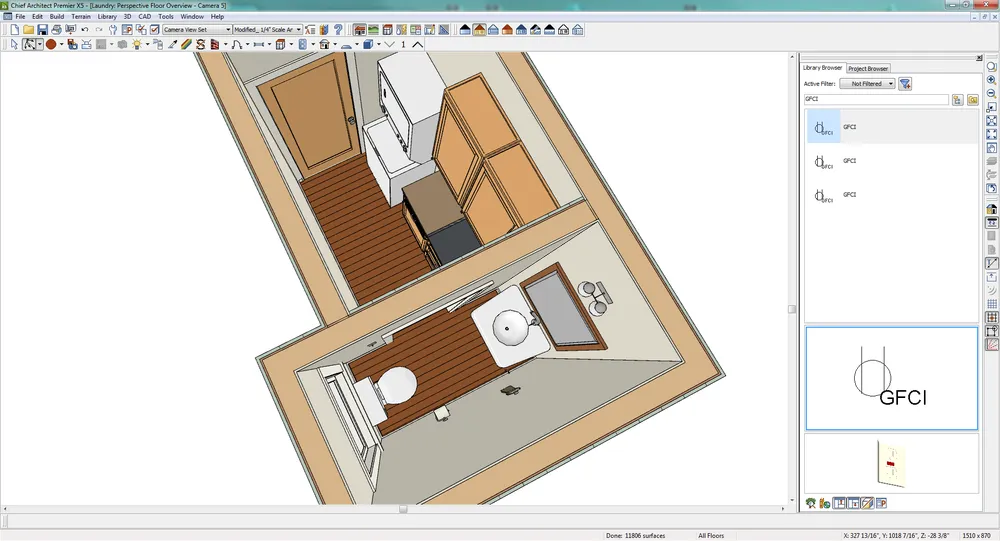Select the third GFCI library item
The image size is (1000, 541).
click(891, 195)
